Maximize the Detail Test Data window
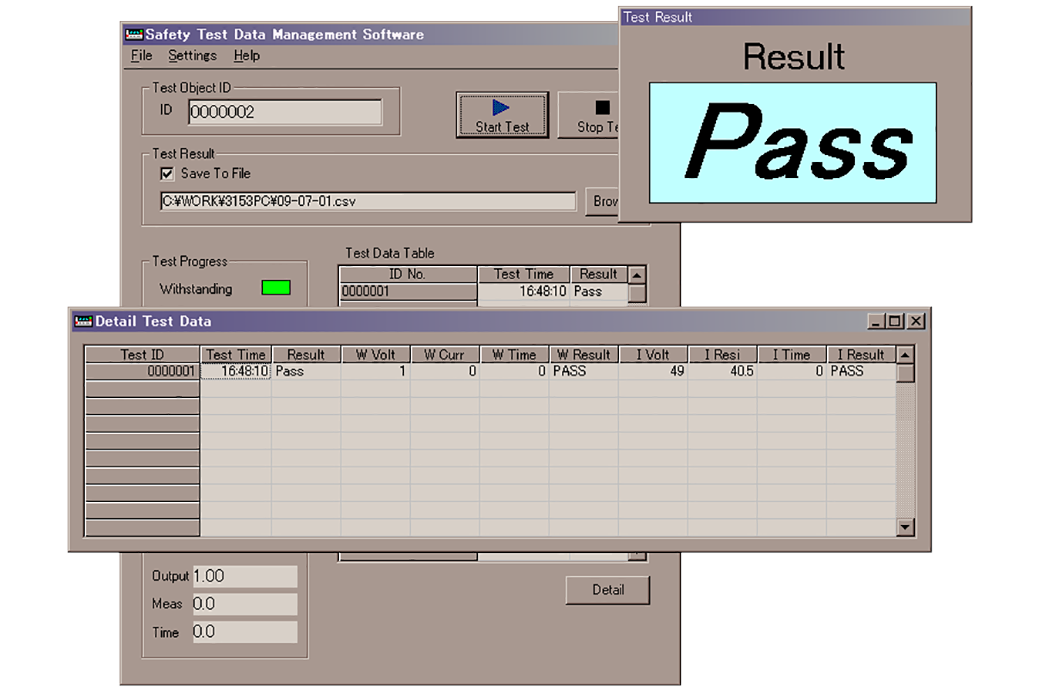Viewport: 1040px width, 694px height. (x=895, y=321)
